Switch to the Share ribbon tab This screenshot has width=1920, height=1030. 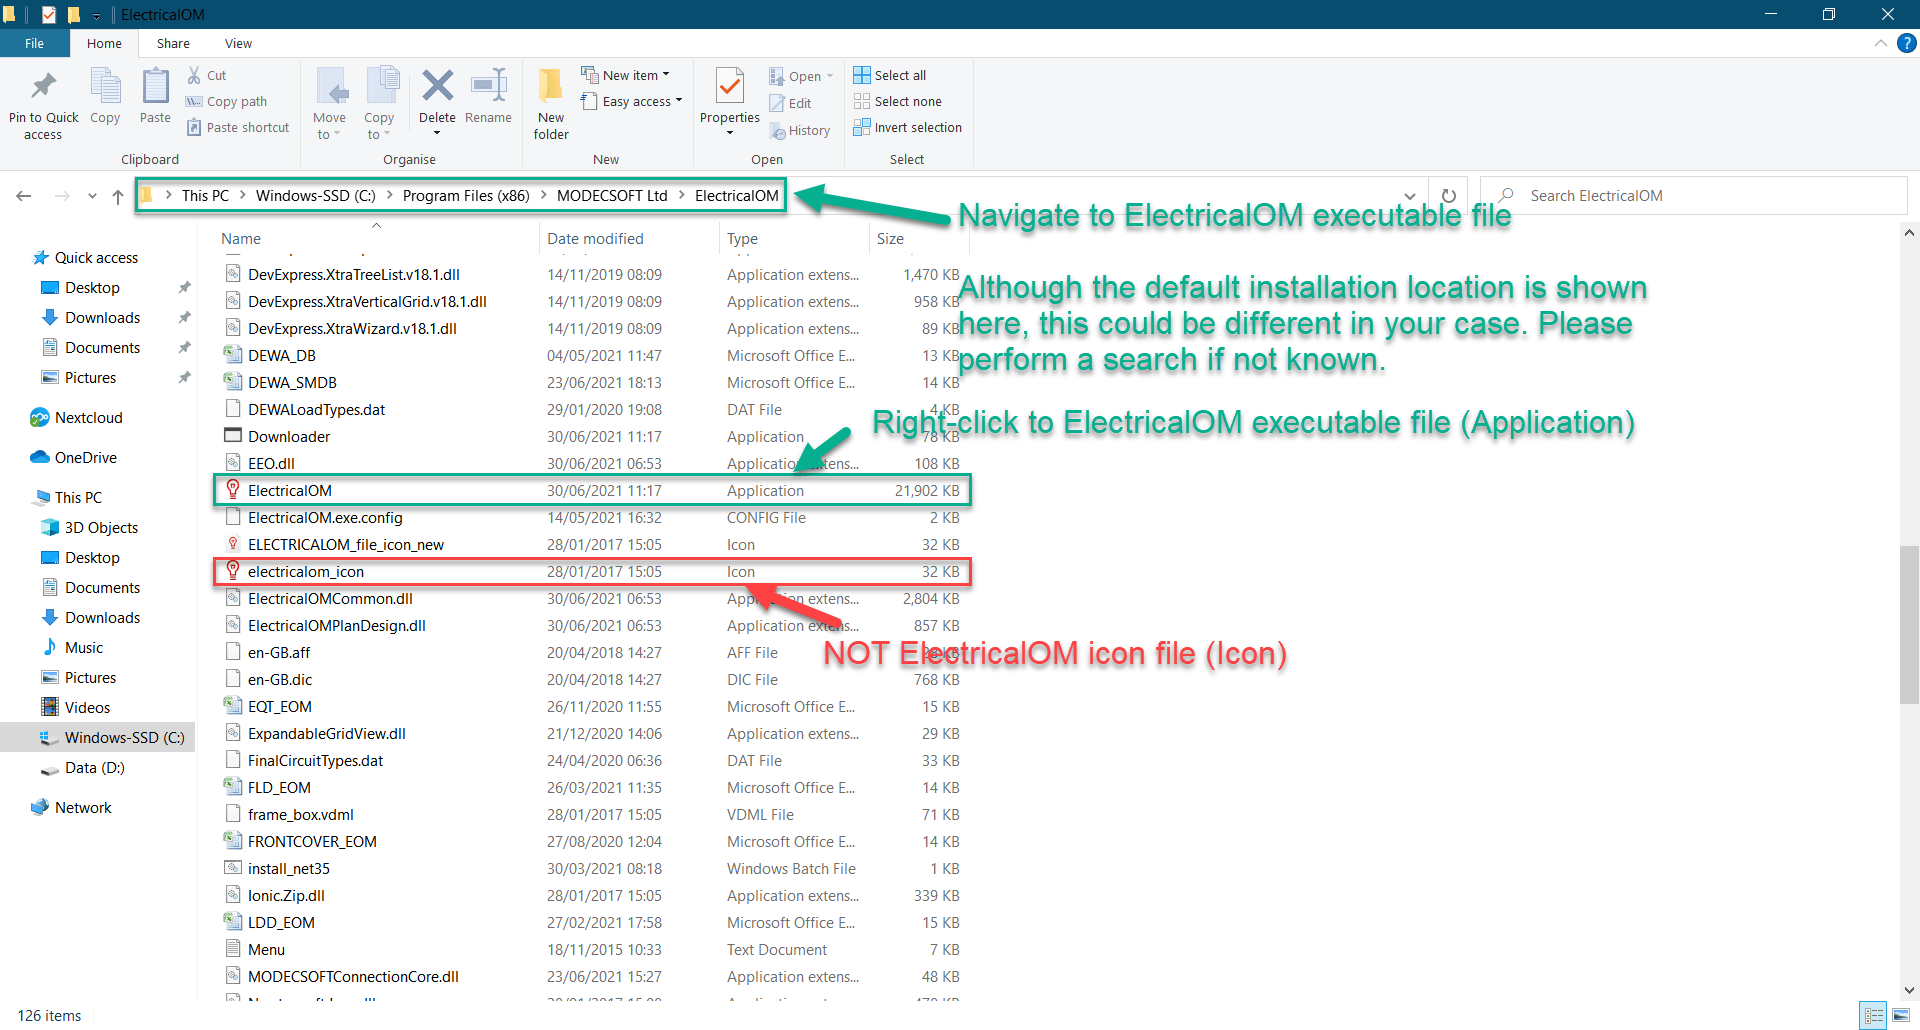click(173, 43)
